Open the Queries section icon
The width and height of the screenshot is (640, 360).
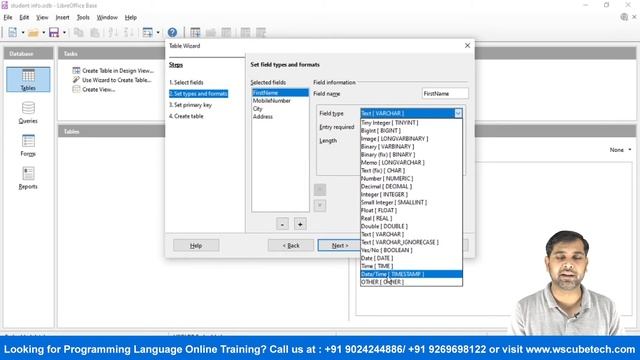point(28,112)
